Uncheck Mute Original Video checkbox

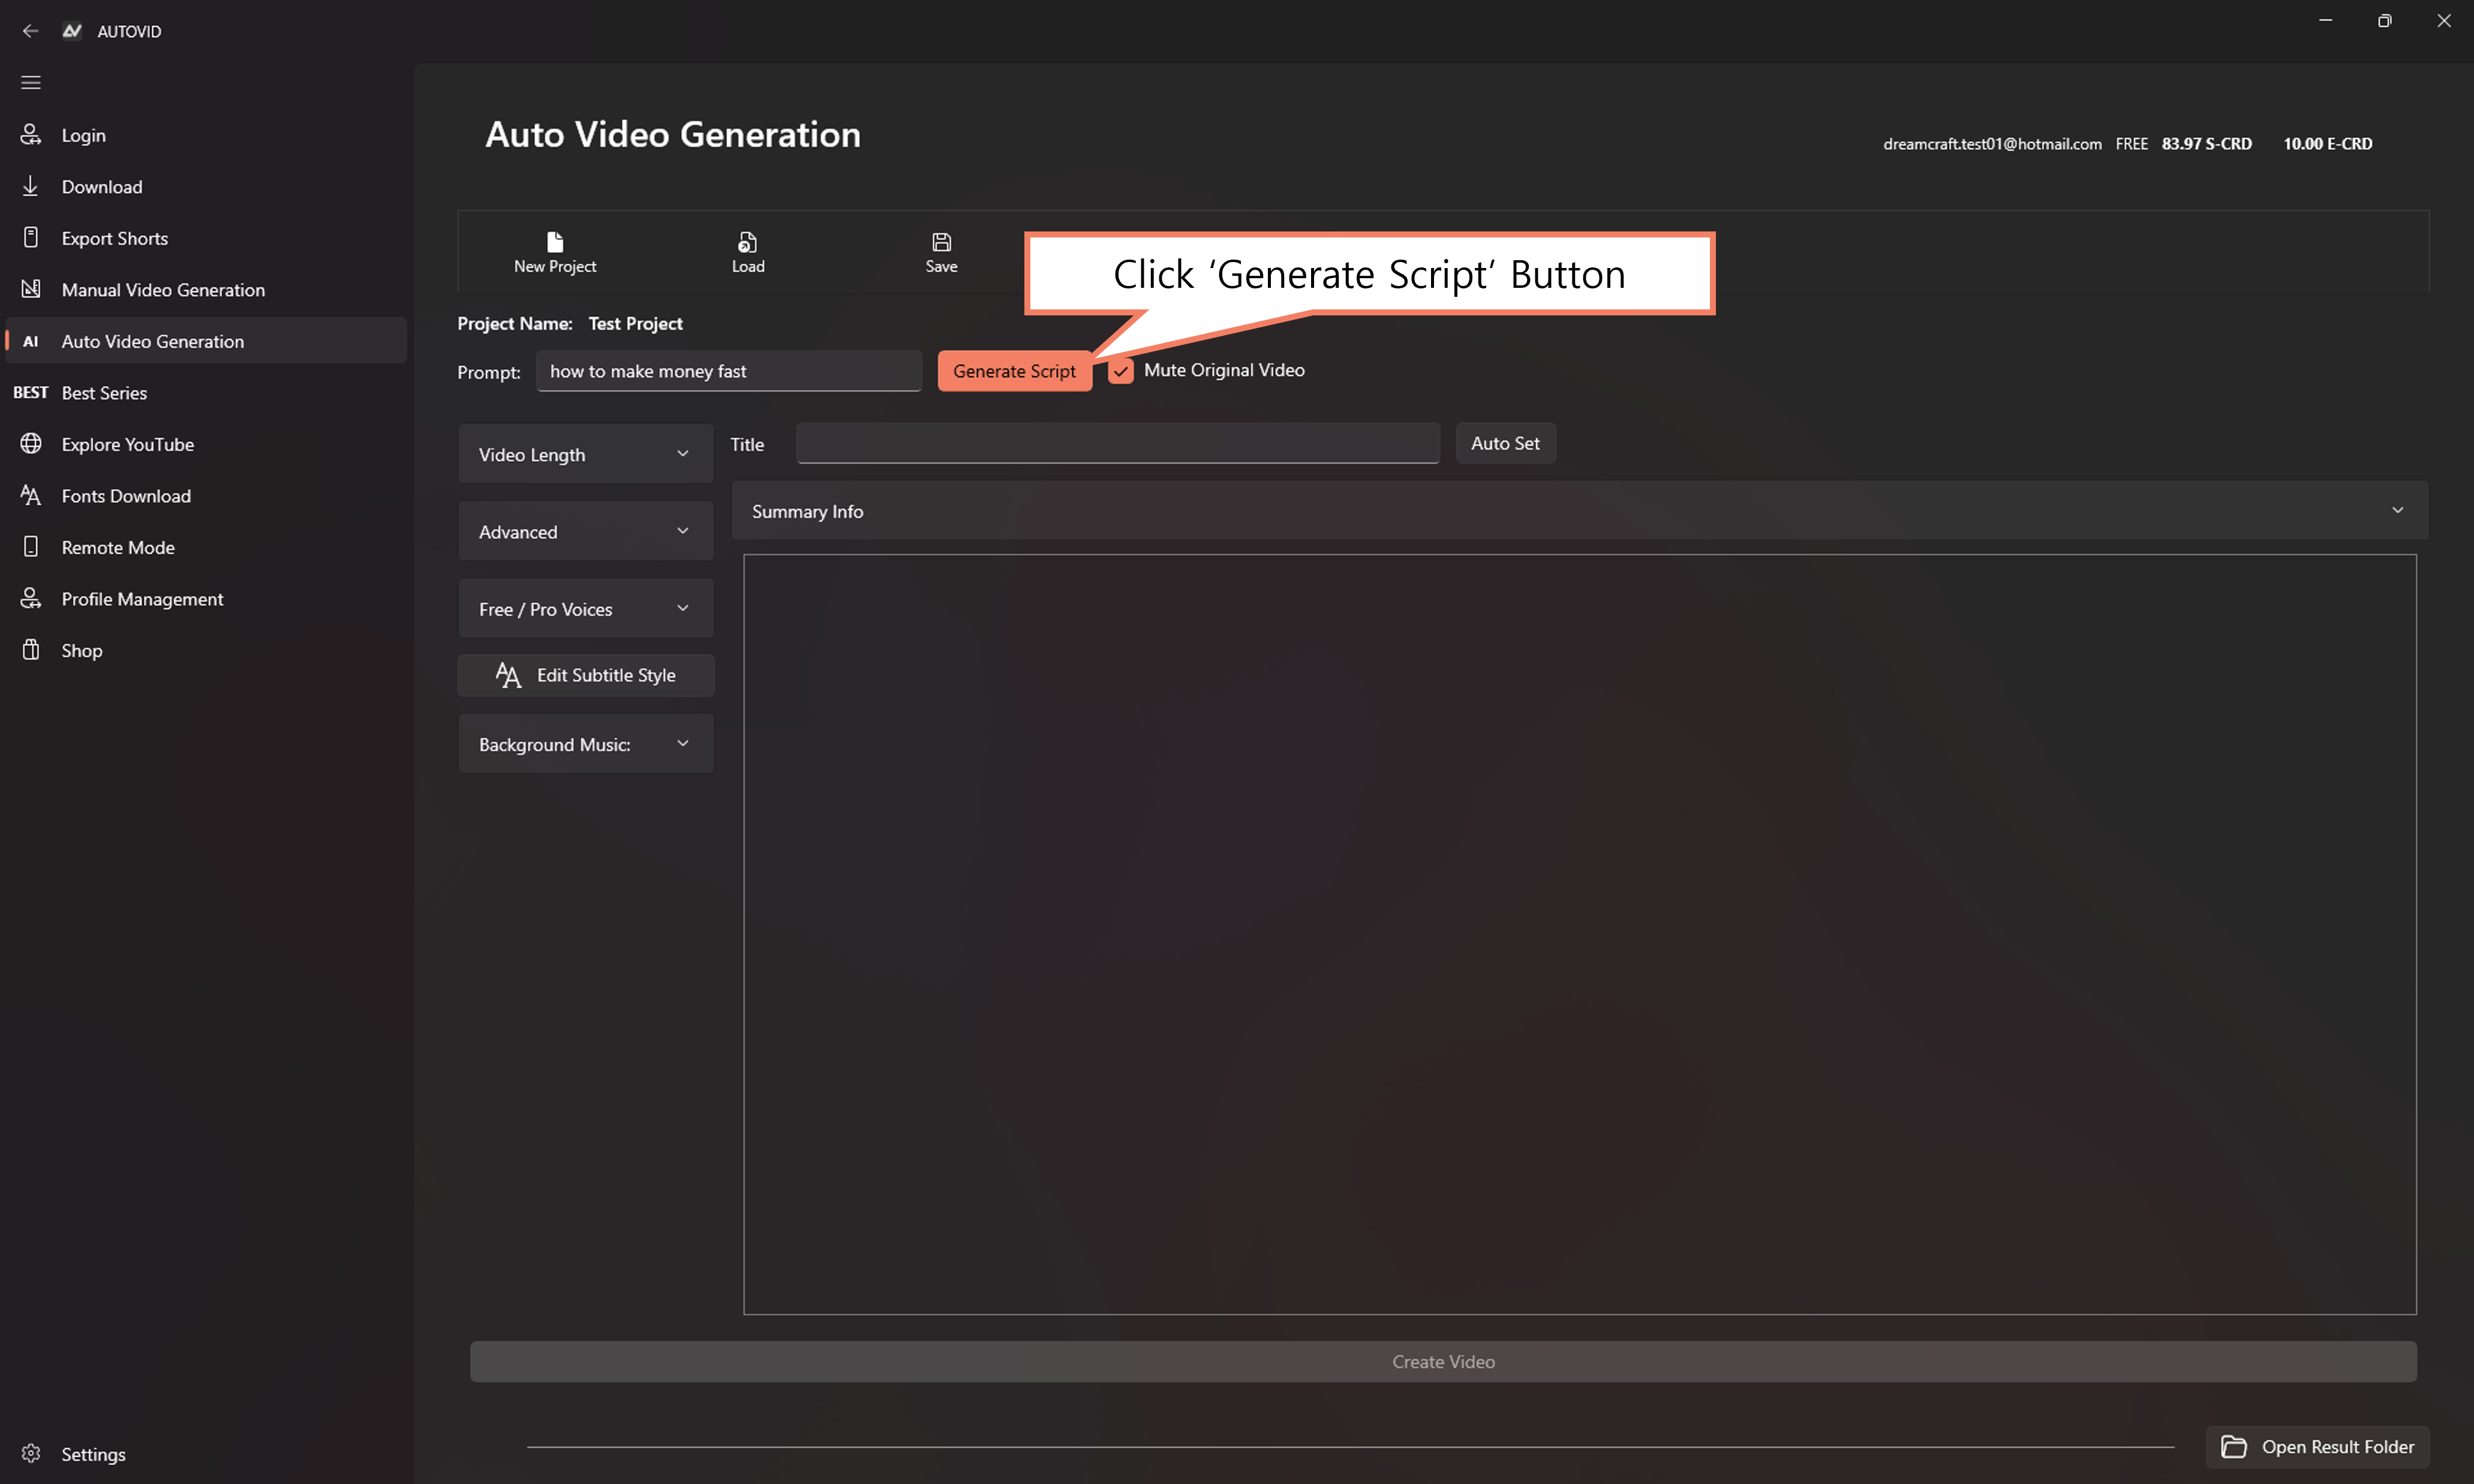pos(1121,371)
